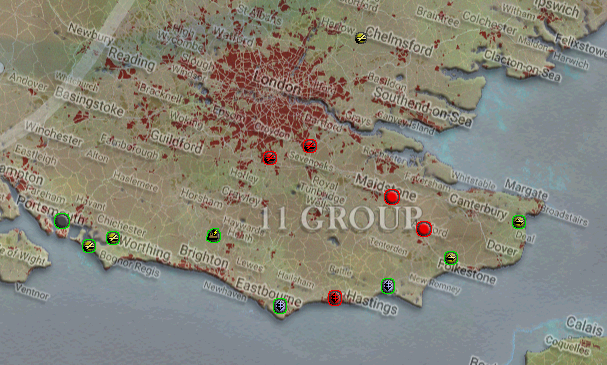Click the radar station marker near New Romney
Image resolution: width=607 pixels, height=365 pixels.
(388, 286)
